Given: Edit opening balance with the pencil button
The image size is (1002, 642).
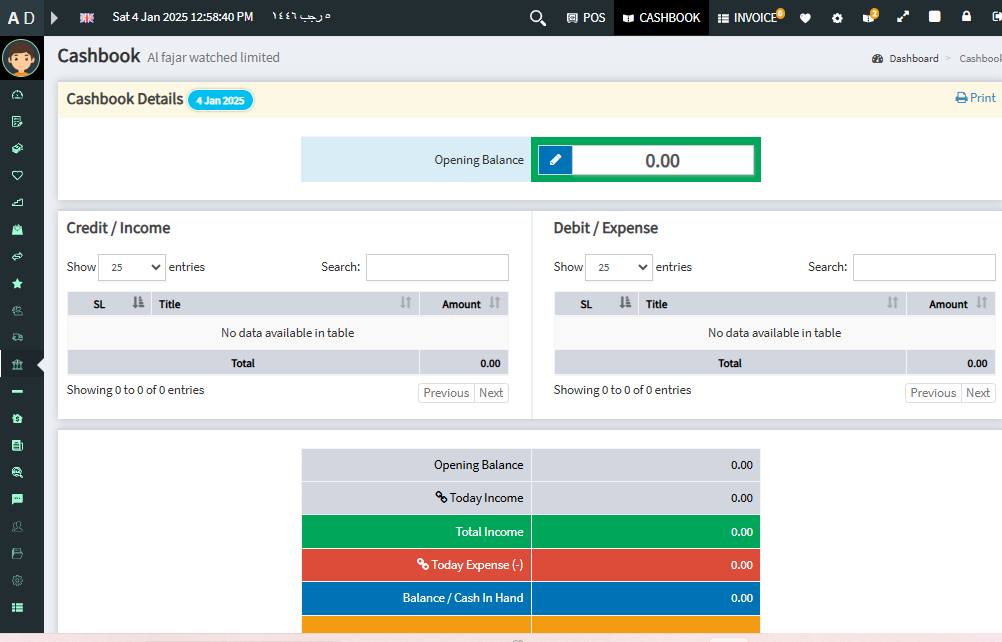Looking at the screenshot, I should click(555, 160).
